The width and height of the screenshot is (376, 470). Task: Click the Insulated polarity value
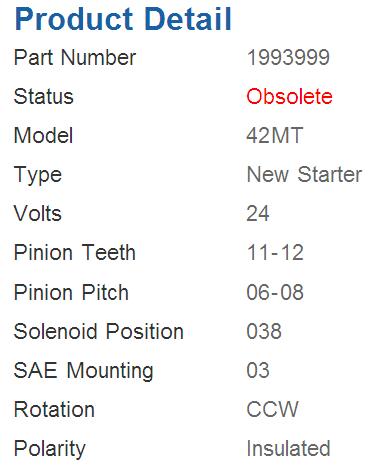288,448
